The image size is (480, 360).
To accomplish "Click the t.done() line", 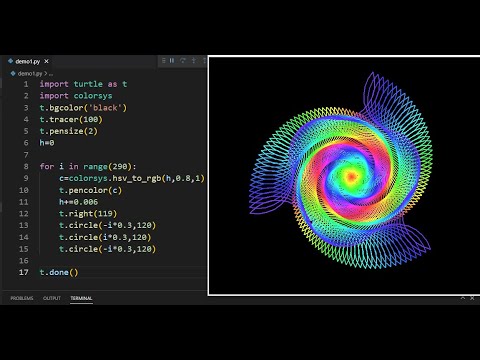I will coord(59,272).
